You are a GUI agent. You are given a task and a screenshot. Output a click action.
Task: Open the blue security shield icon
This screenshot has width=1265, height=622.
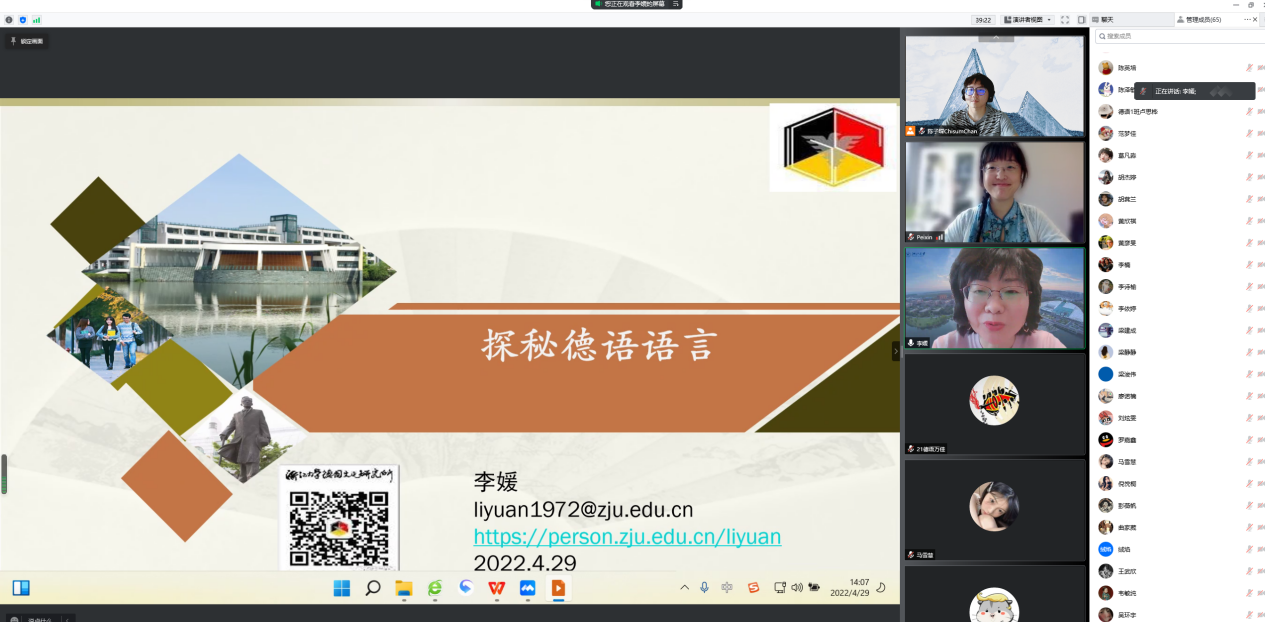23,20
